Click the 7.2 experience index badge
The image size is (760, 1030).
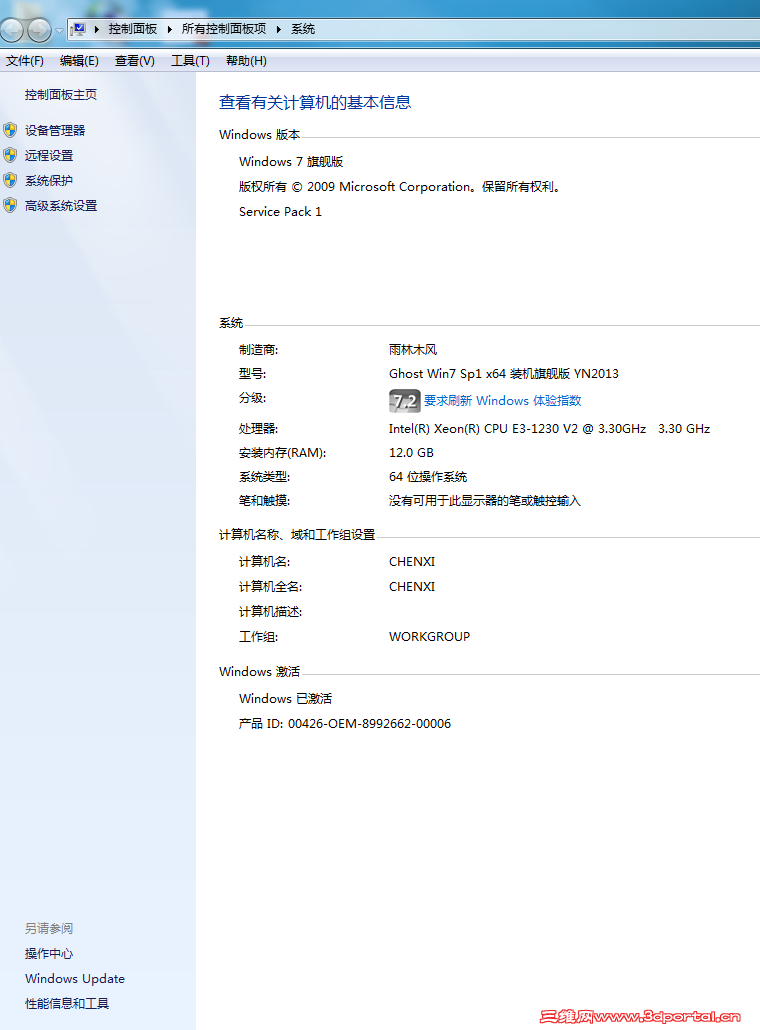click(405, 401)
